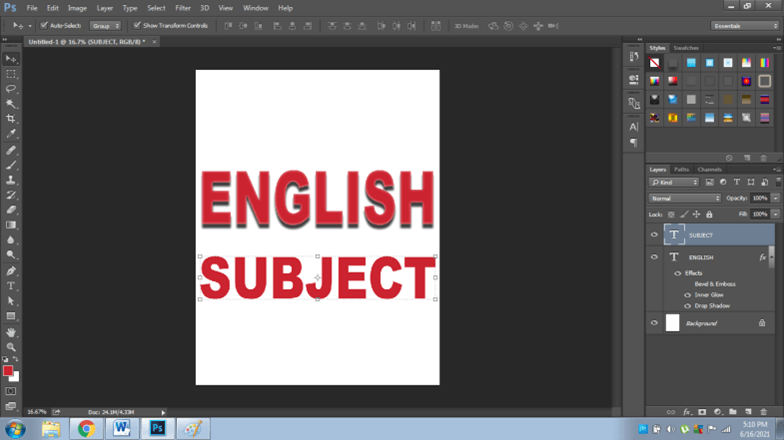Hide the Drop Shadow effect
The width and height of the screenshot is (784, 440).
click(x=687, y=306)
